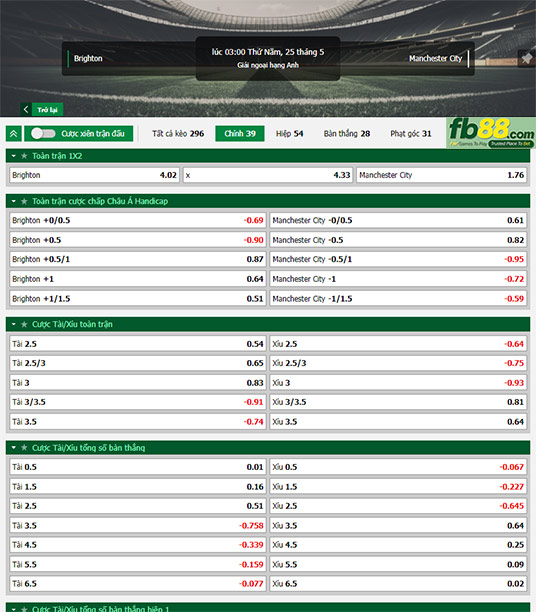Click the pin icon beside Manchester City header
The height and width of the screenshot is (612, 536).
pos(527,59)
